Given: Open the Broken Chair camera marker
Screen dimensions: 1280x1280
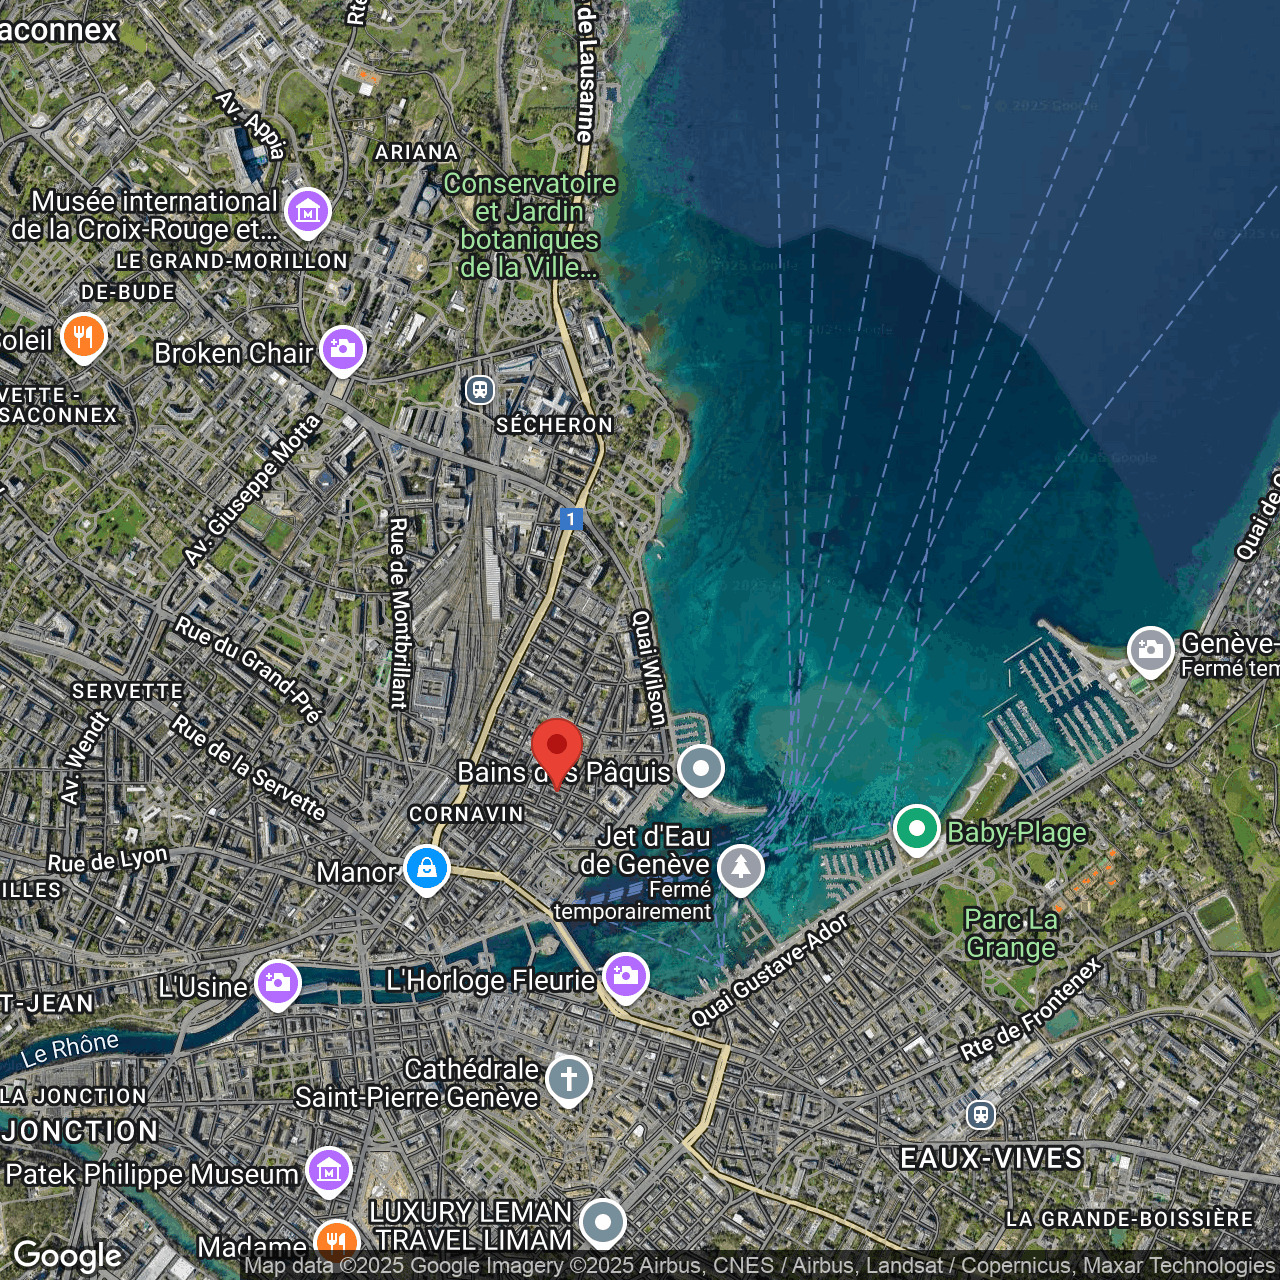Looking at the screenshot, I should 343,349.
